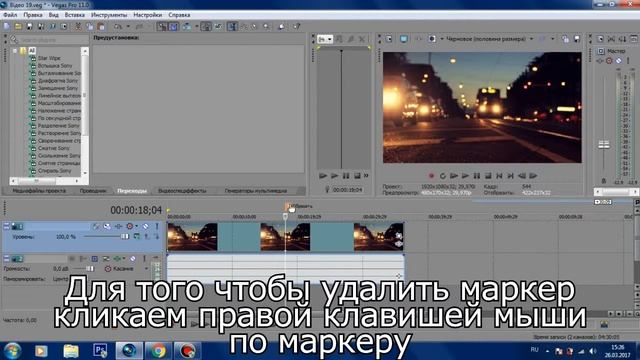Open Event Pan/Crop on the last clip

pos(399,236)
